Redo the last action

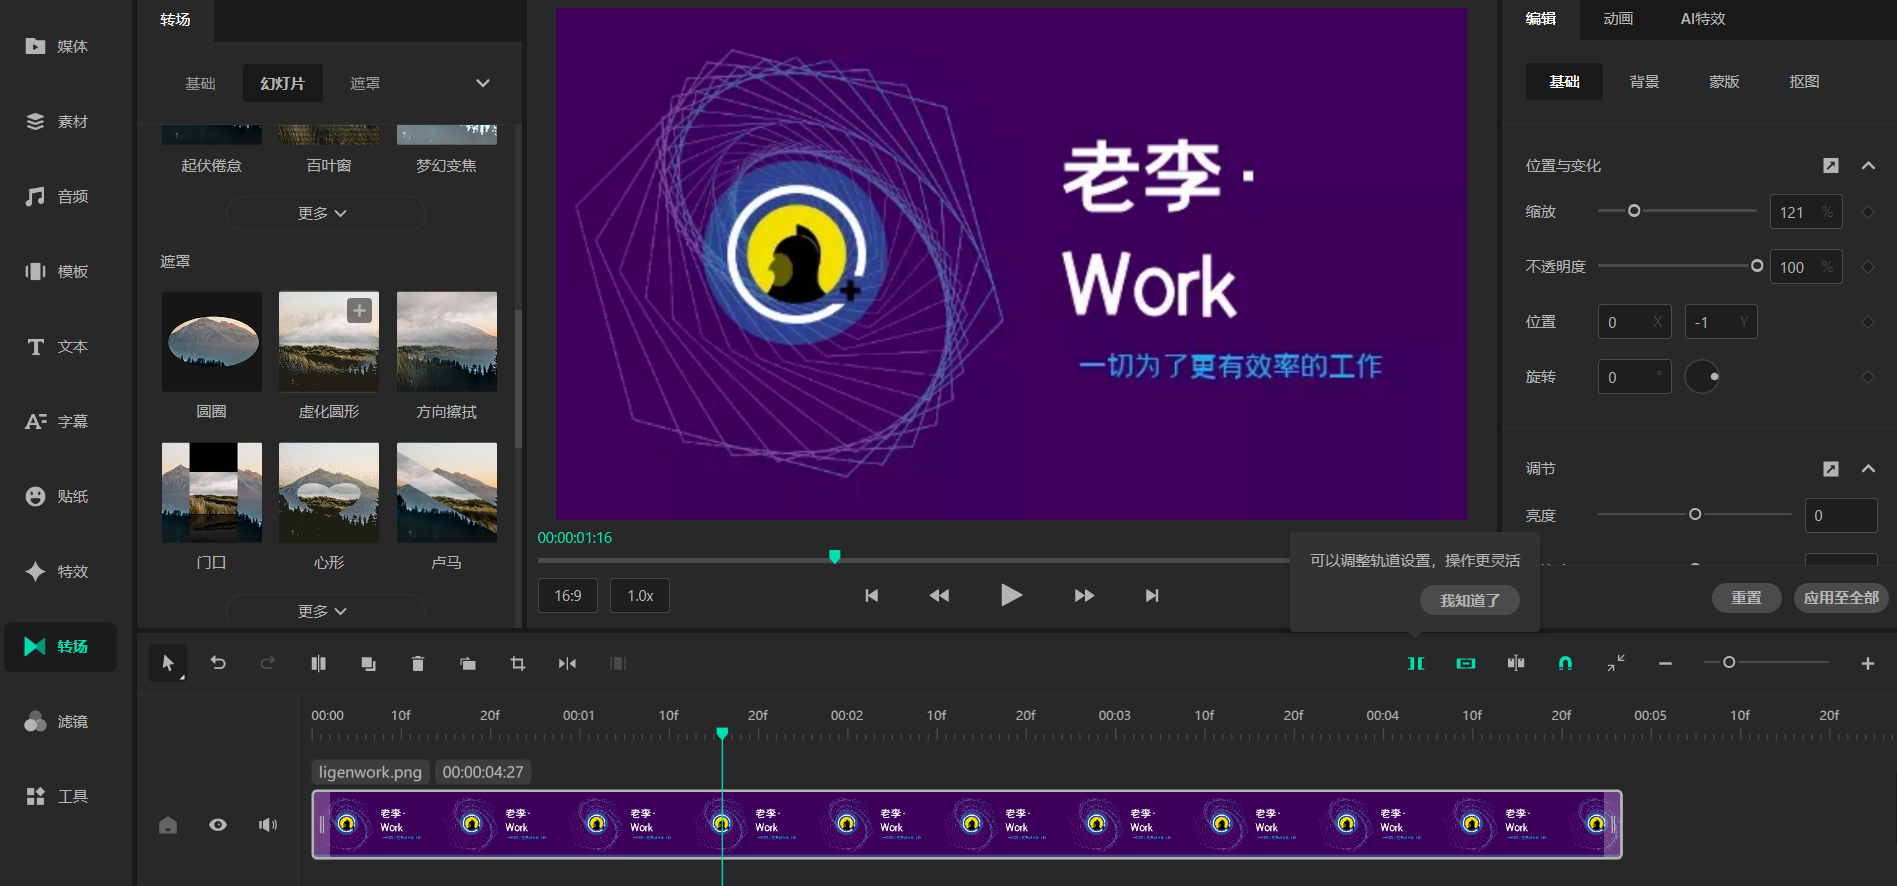[x=268, y=663]
